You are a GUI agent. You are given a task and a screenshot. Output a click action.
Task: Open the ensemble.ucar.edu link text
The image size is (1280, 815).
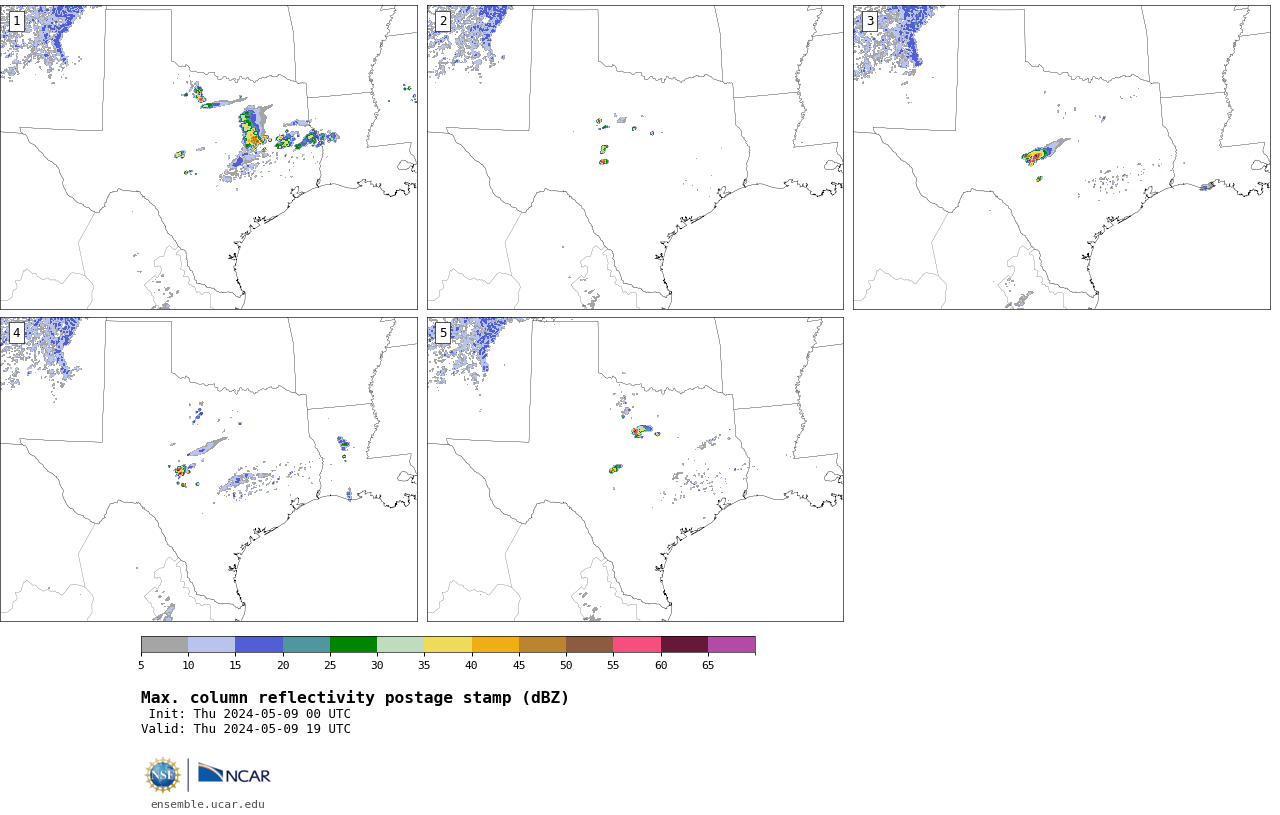coord(208,804)
